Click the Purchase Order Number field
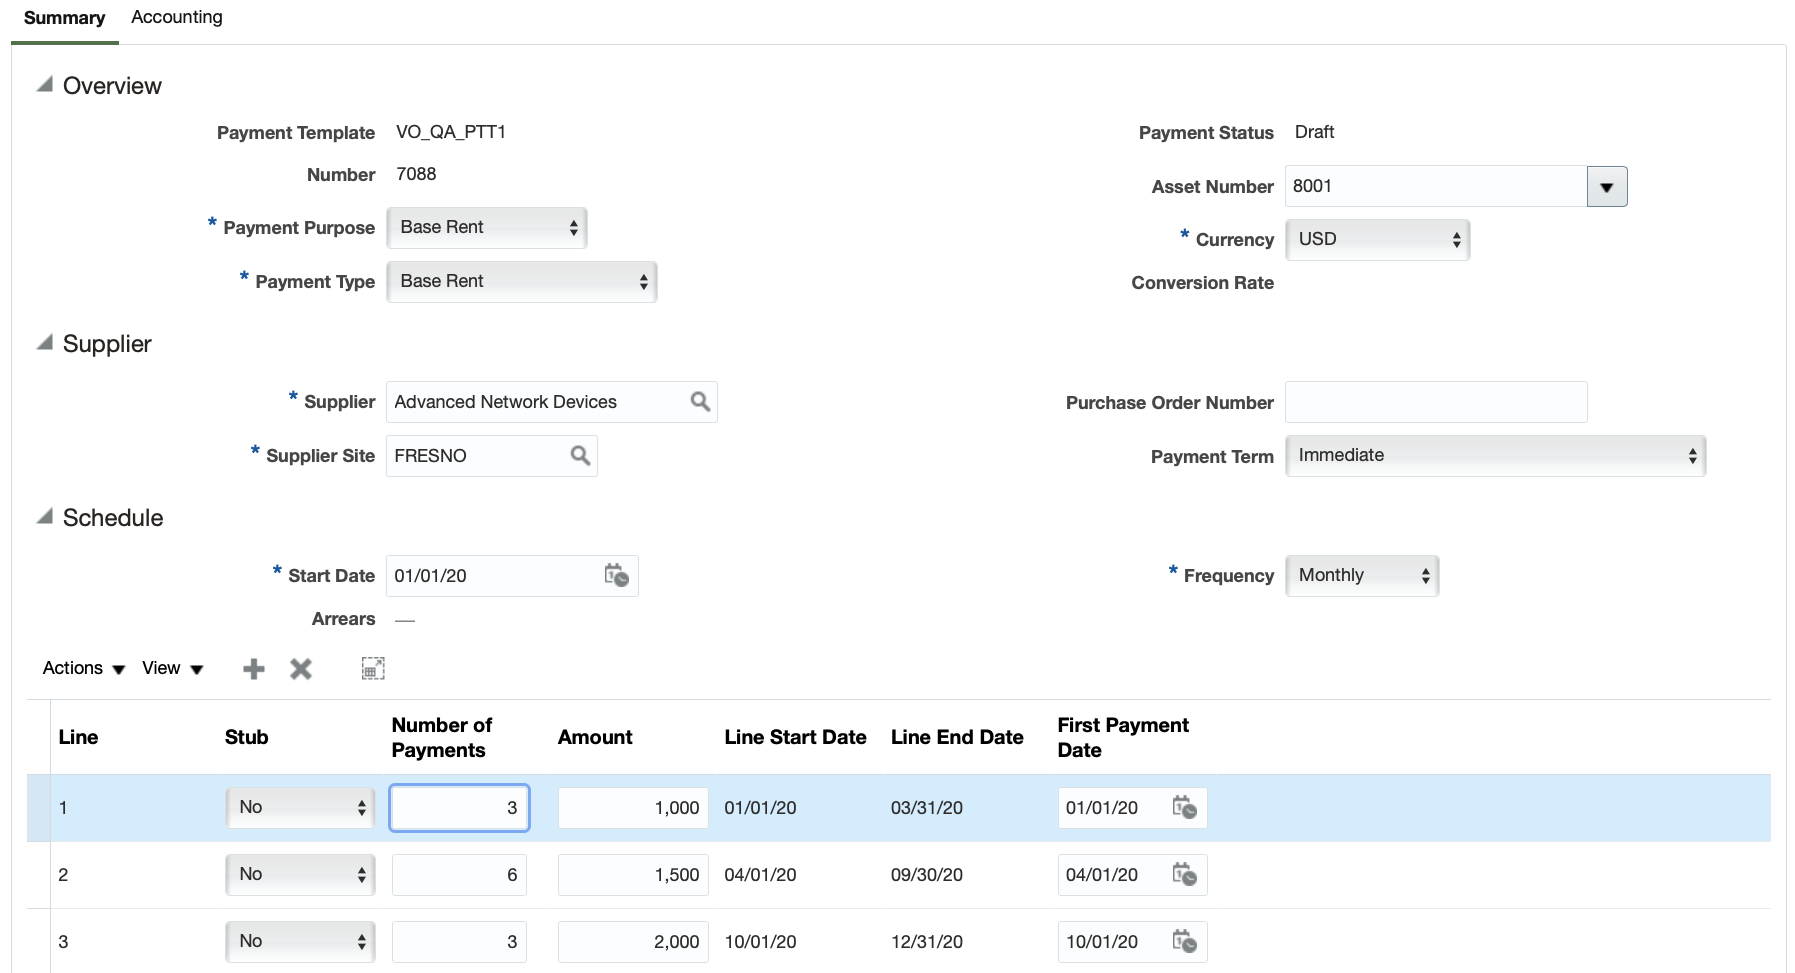Screen dimensions: 1795x973 coord(1435,402)
